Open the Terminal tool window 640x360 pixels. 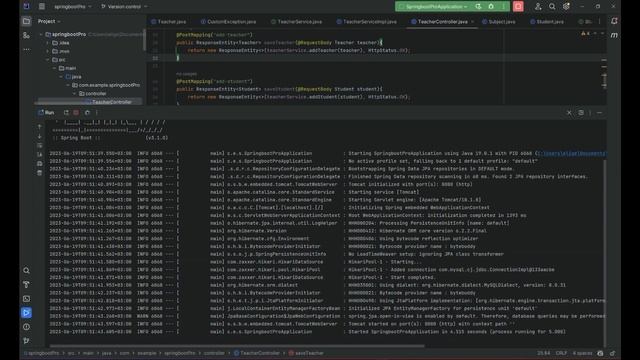[x=27, y=299]
